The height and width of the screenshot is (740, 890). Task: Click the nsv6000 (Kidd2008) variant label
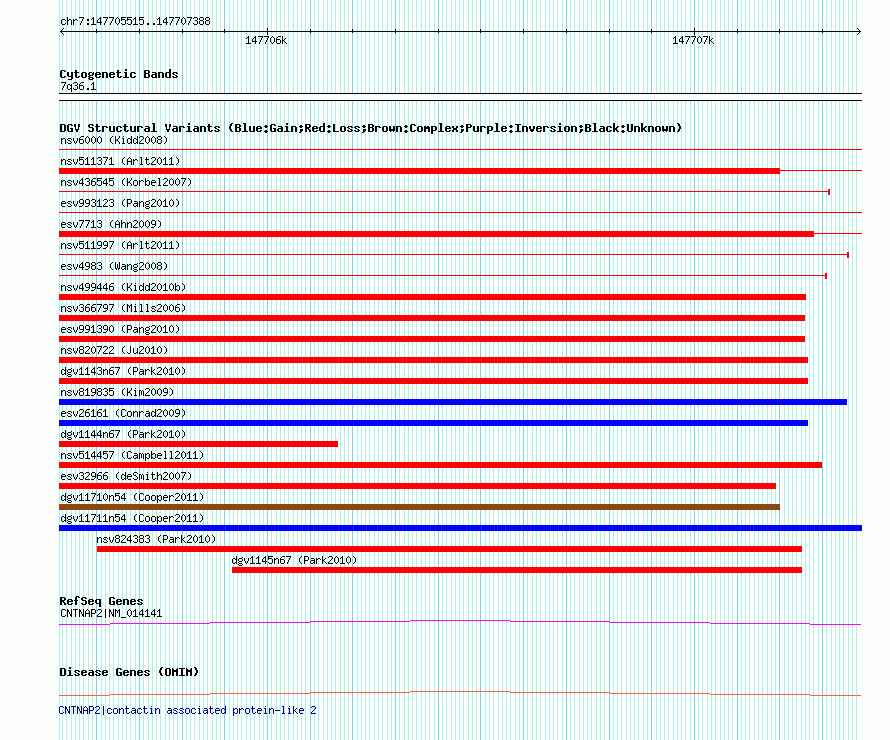(114, 140)
